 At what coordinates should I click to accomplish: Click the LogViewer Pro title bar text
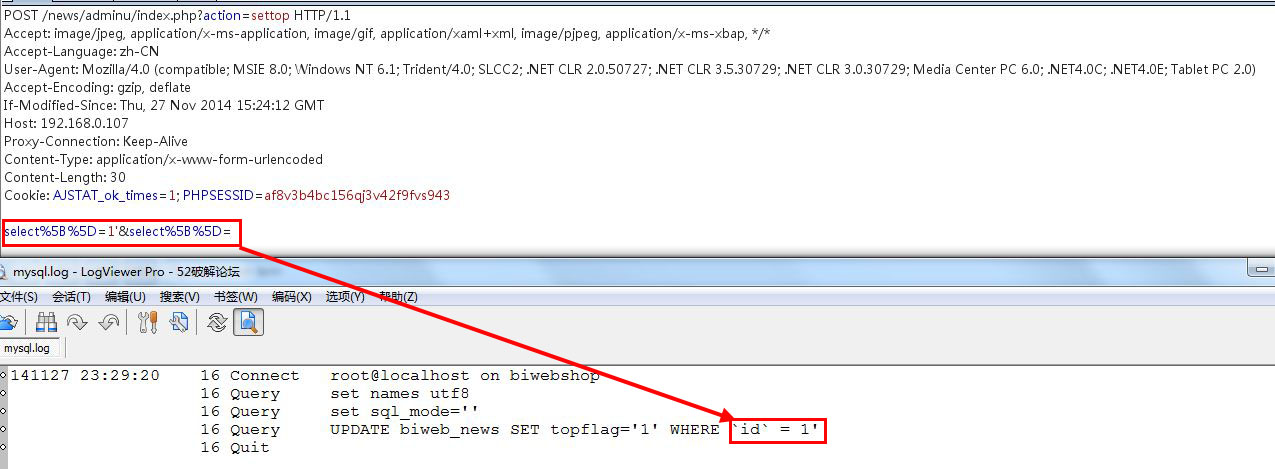pos(127,270)
